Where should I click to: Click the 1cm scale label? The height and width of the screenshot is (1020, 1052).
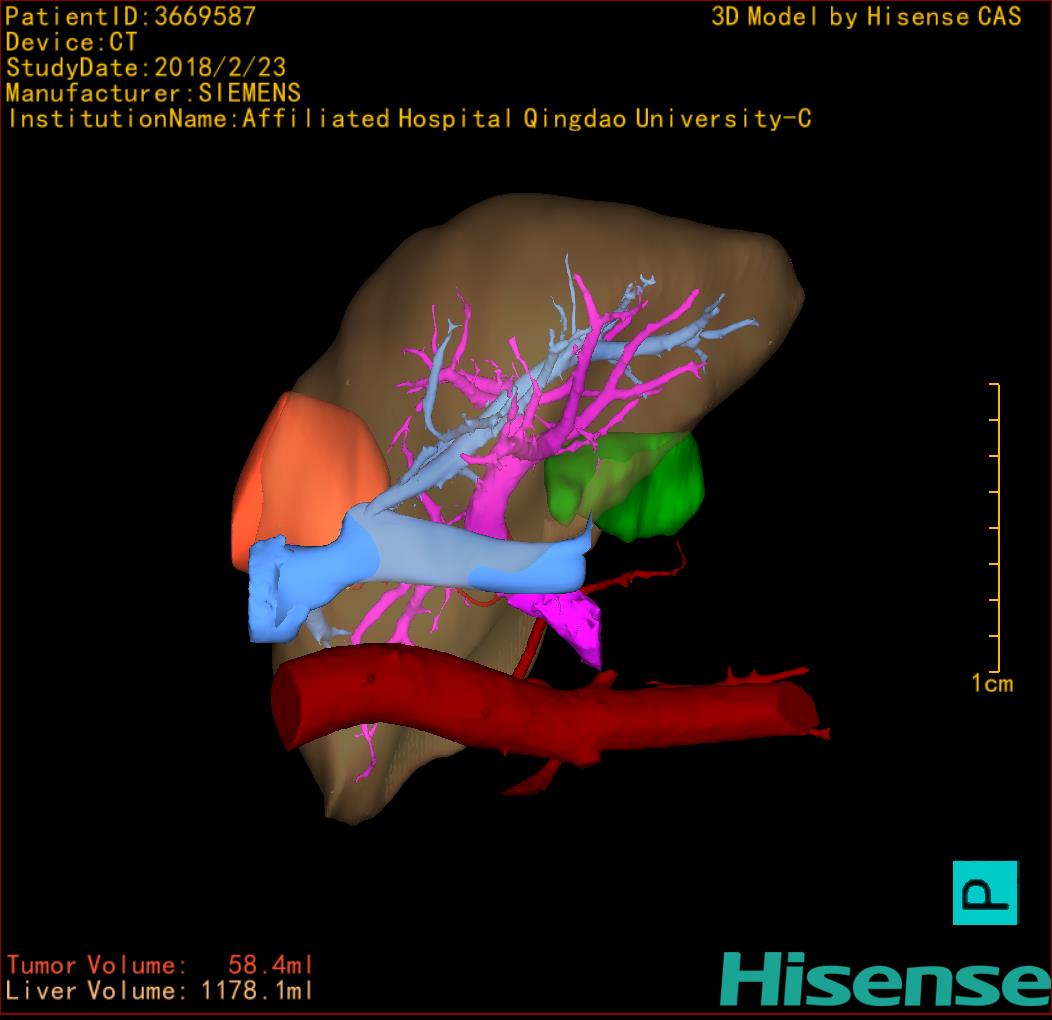[991, 684]
